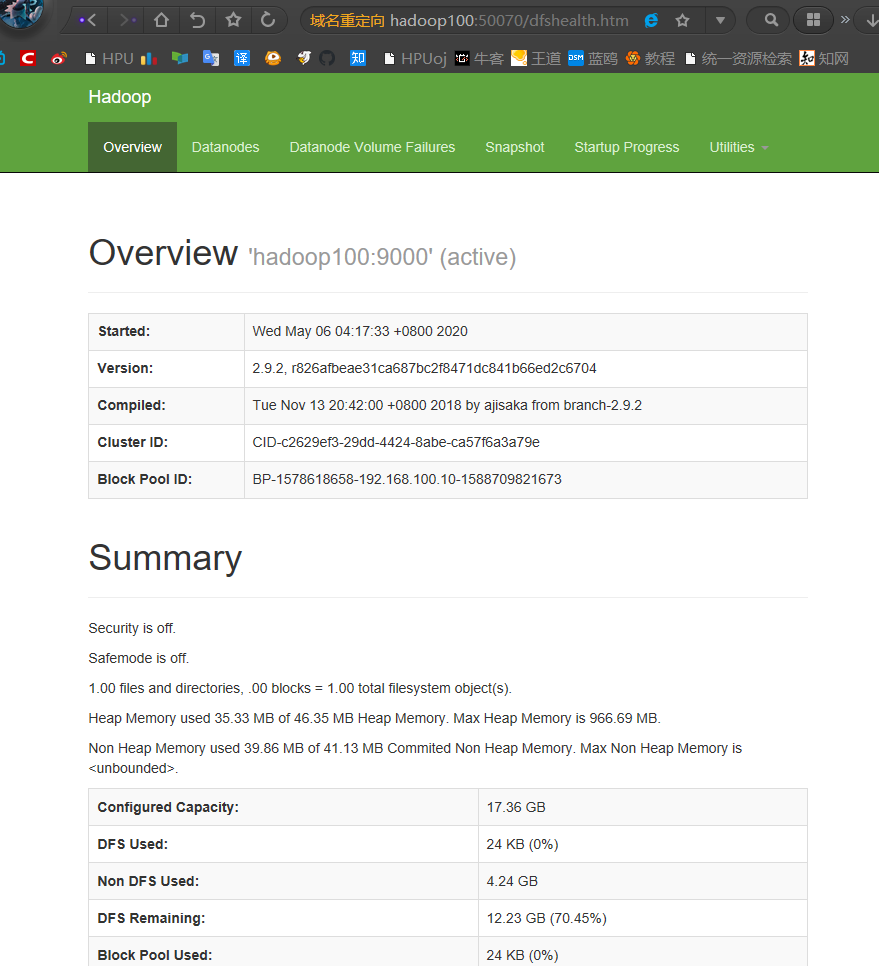Open the 知网 bookmark
Image resolution: width=879 pixels, height=966 pixels.
pos(824,59)
